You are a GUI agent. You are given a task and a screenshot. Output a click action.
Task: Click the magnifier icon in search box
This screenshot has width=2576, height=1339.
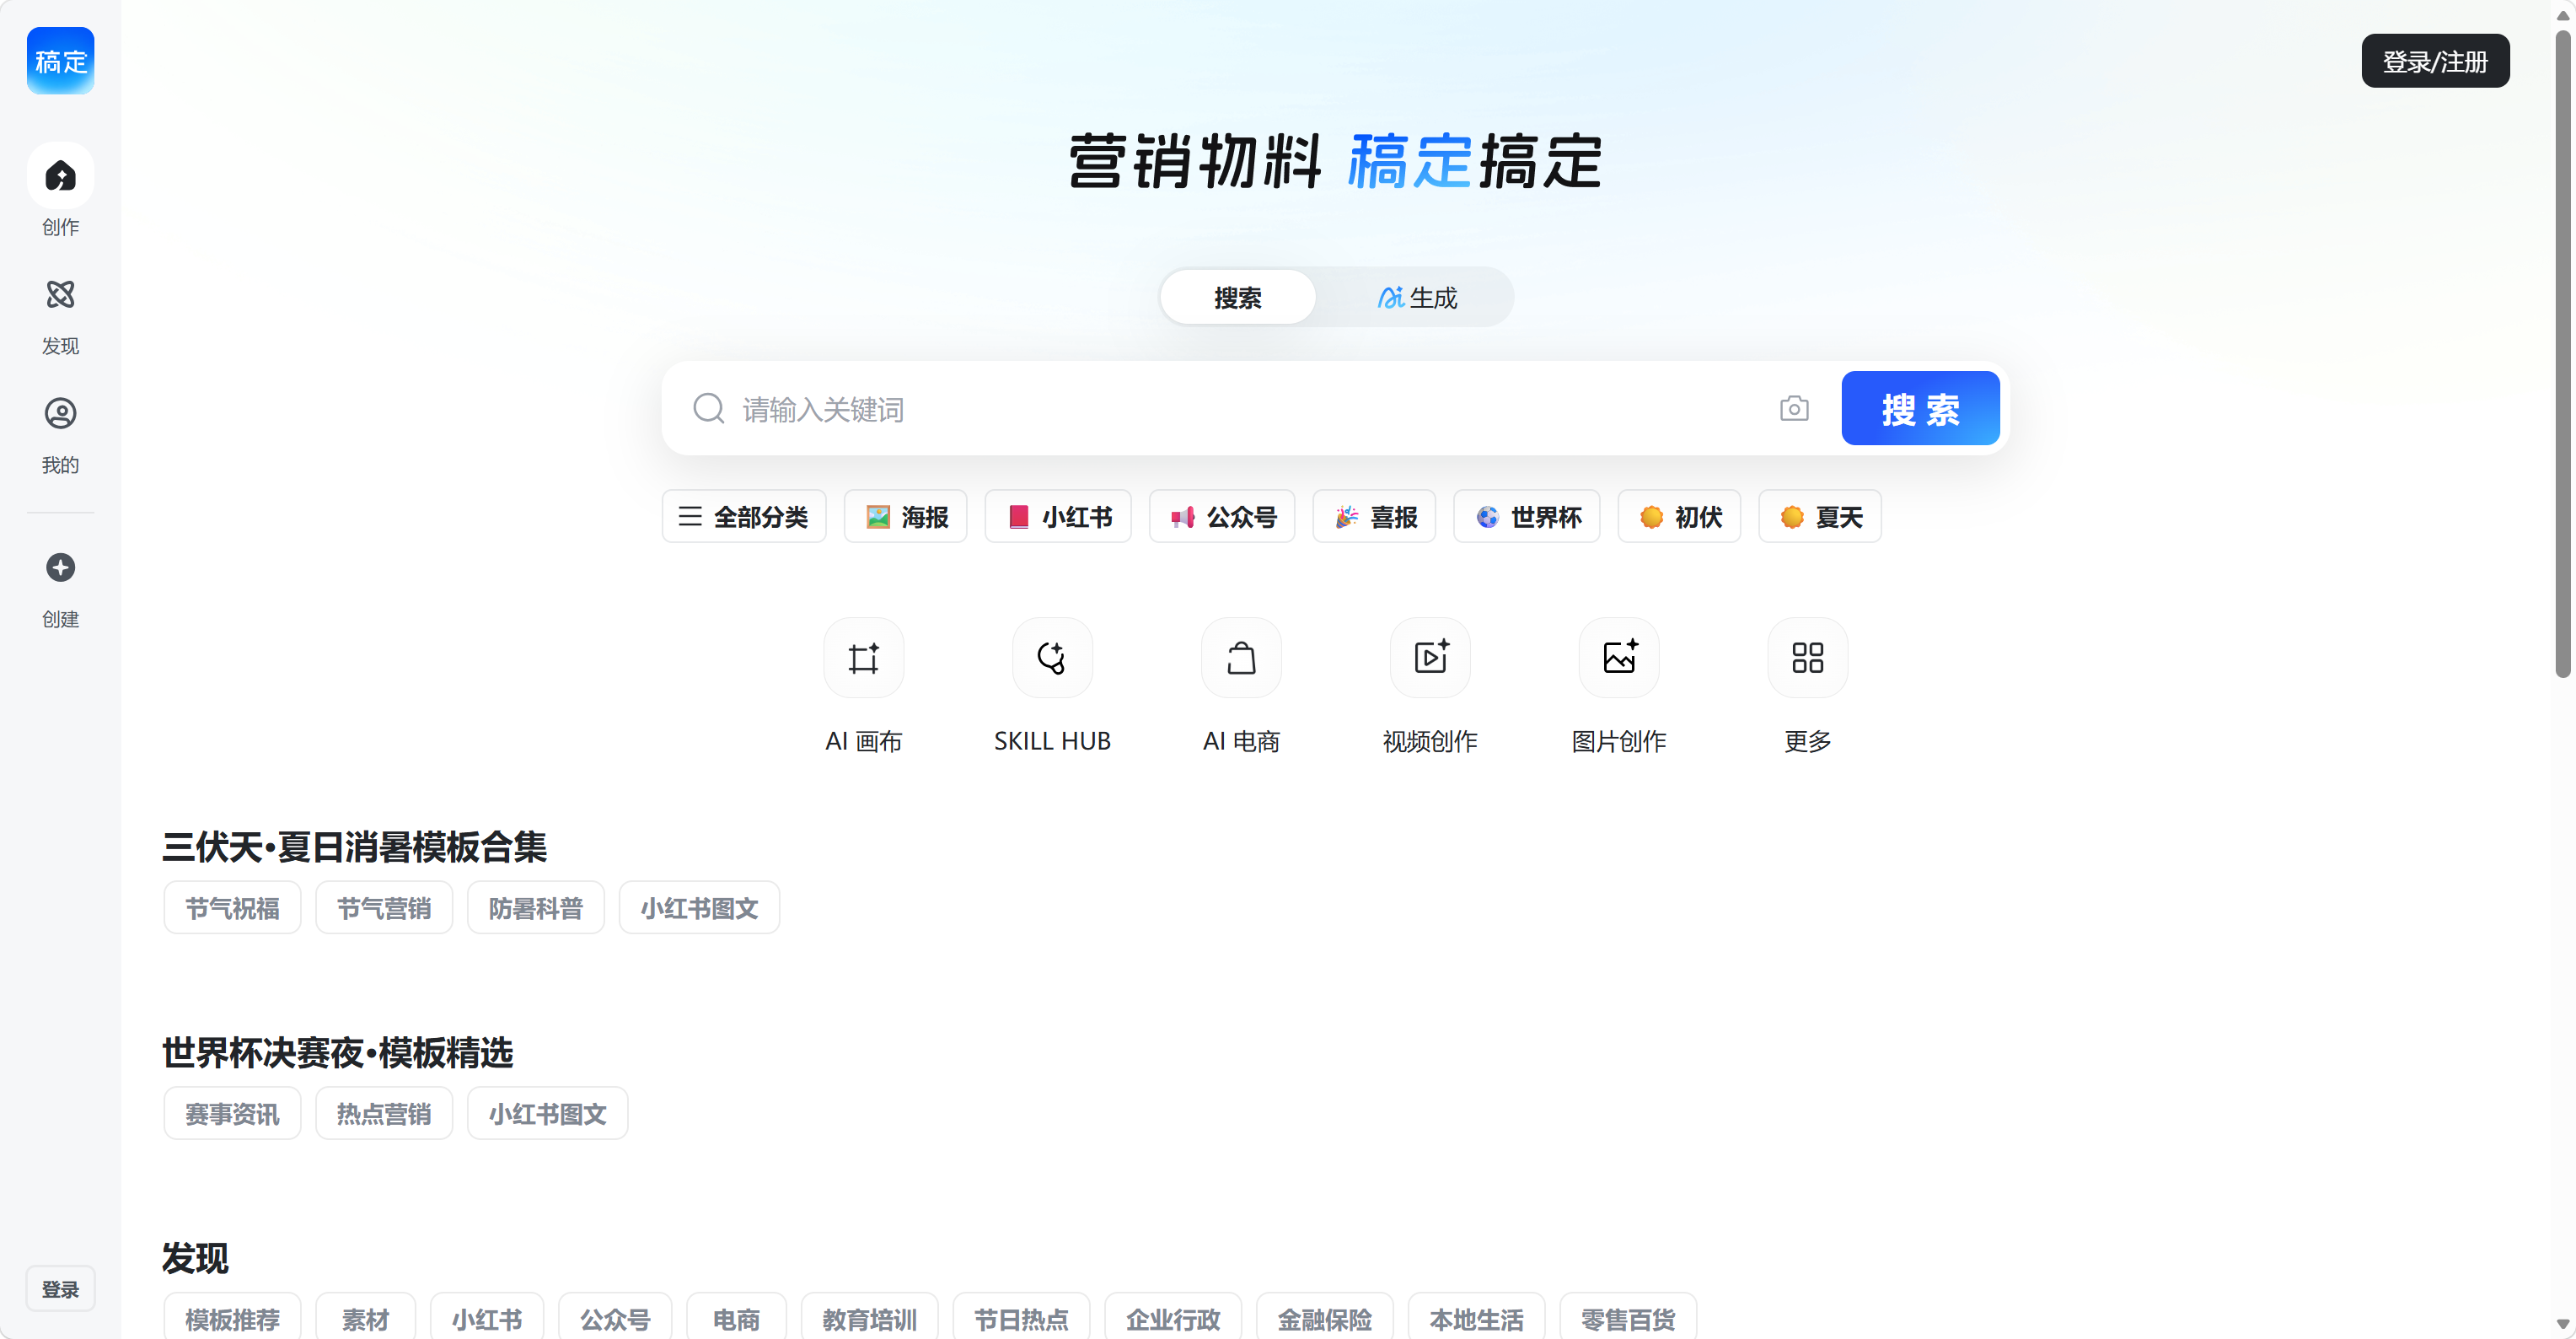tap(709, 408)
